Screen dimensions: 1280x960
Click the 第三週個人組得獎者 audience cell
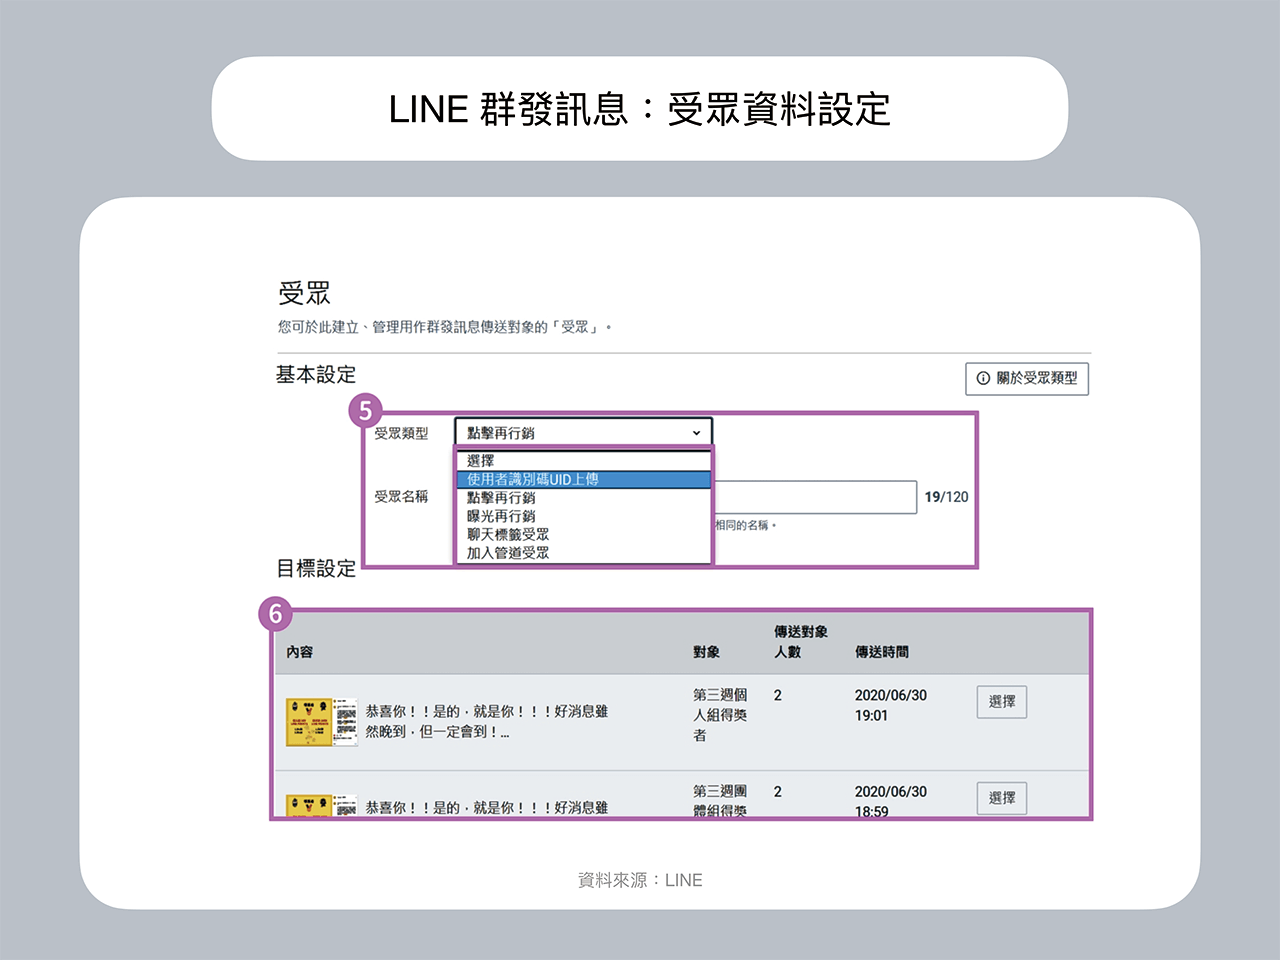720,715
